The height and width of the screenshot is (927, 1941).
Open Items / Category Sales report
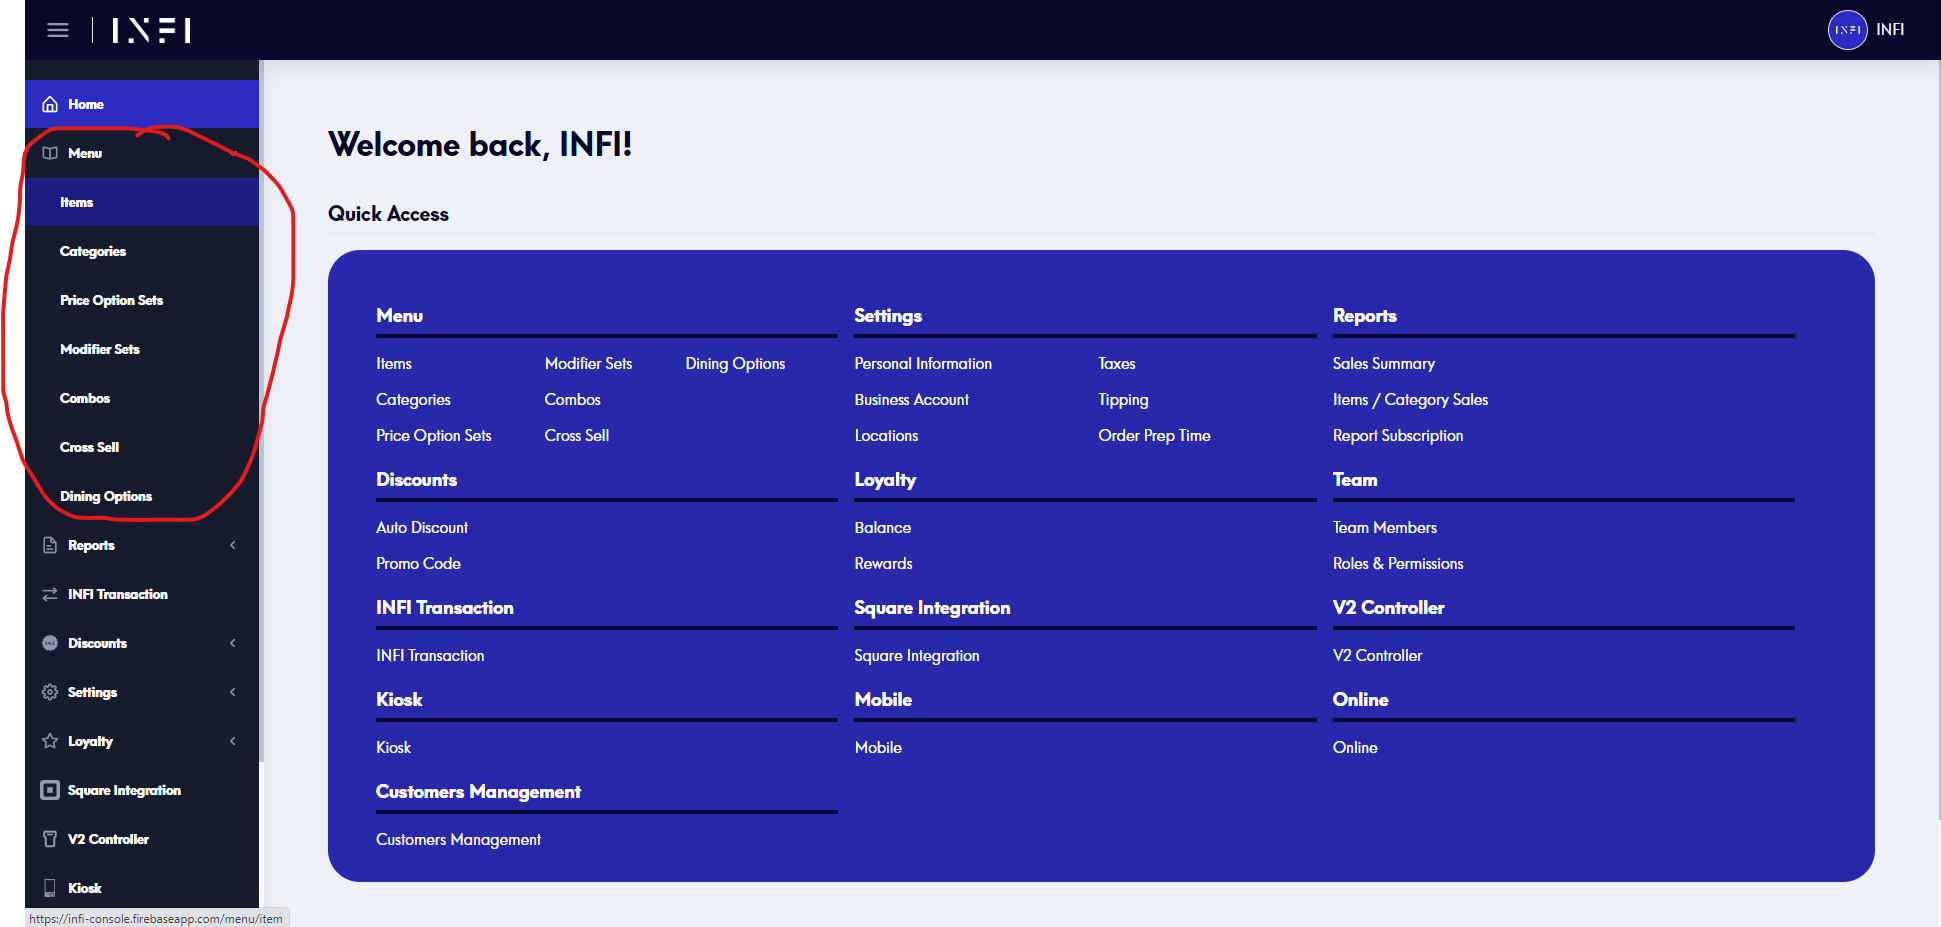[x=1410, y=400]
